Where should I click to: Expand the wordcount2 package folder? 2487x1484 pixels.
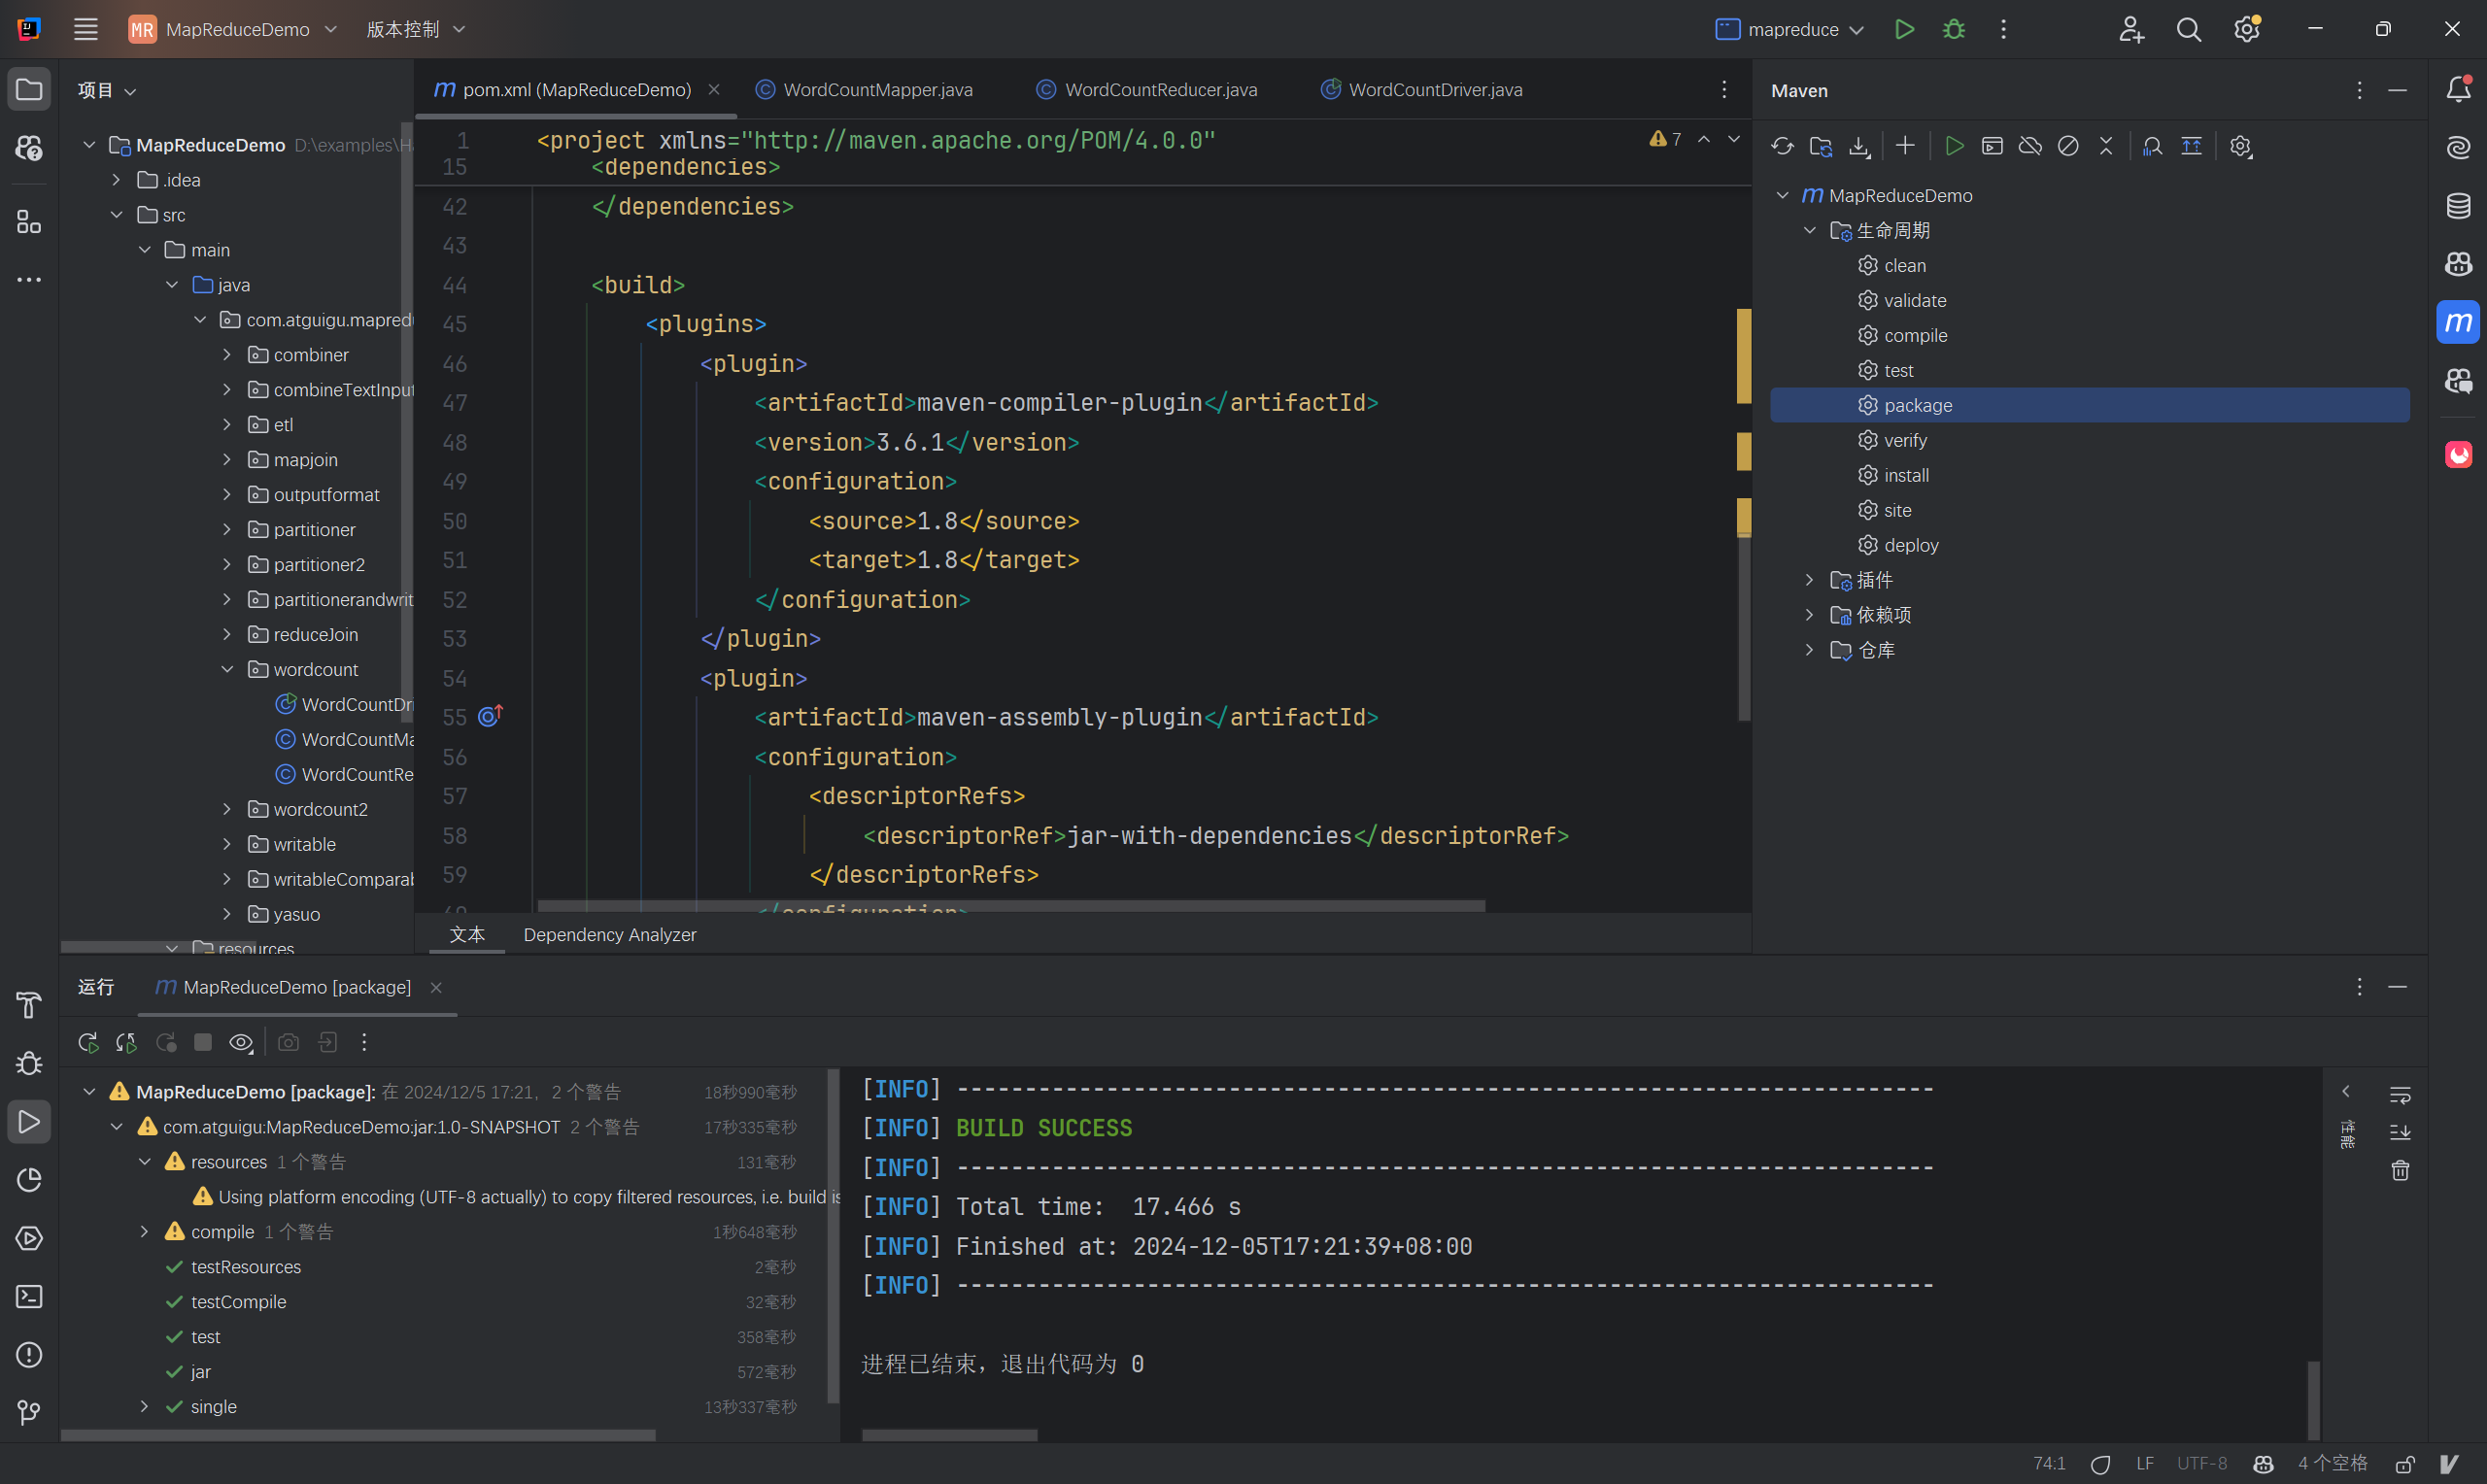227,809
